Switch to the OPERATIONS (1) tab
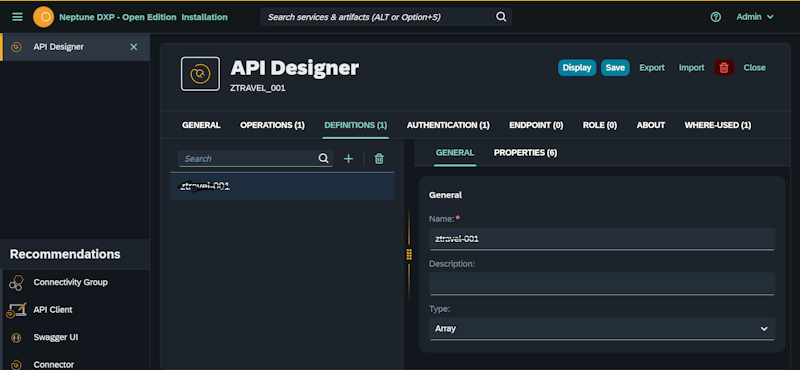Viewport: 800px width, 370px height. click(x=272, y=125)
